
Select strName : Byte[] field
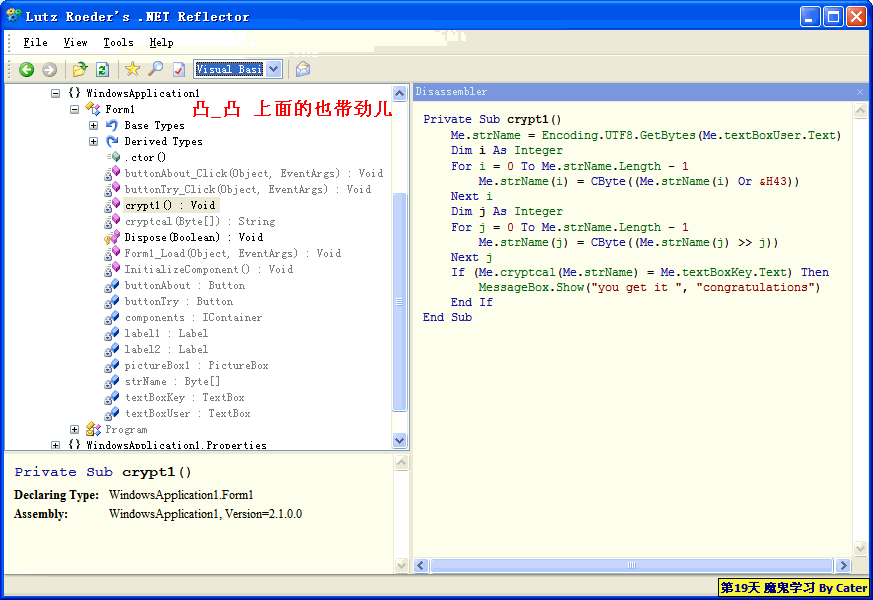(172, 382)
